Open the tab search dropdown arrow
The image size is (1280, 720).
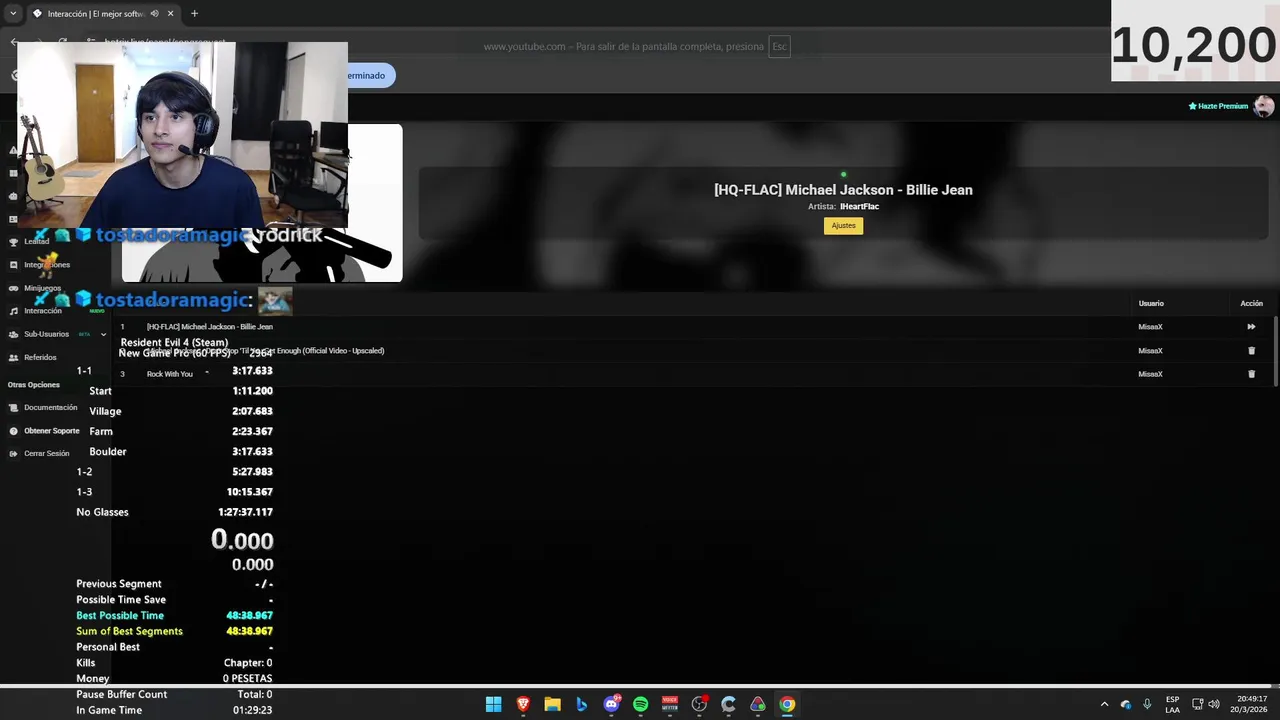pyautogui.click(x=13, y=14)
